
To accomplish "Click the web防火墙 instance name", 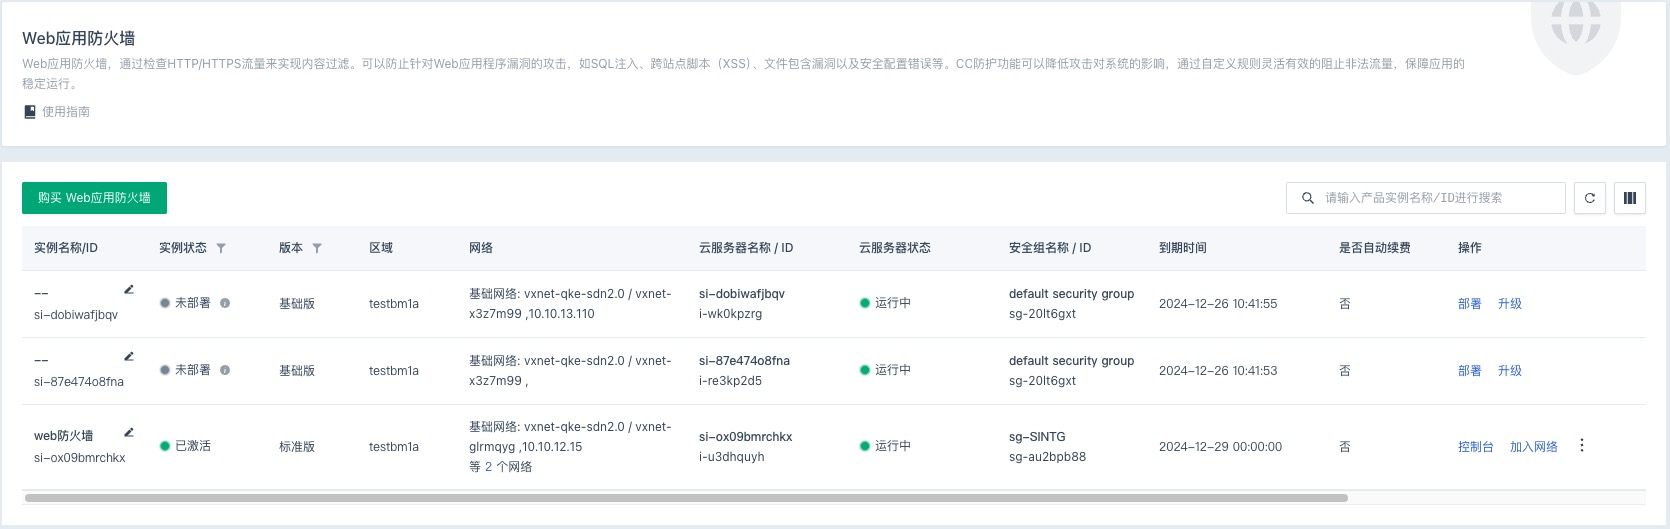I will click(64, 436).
